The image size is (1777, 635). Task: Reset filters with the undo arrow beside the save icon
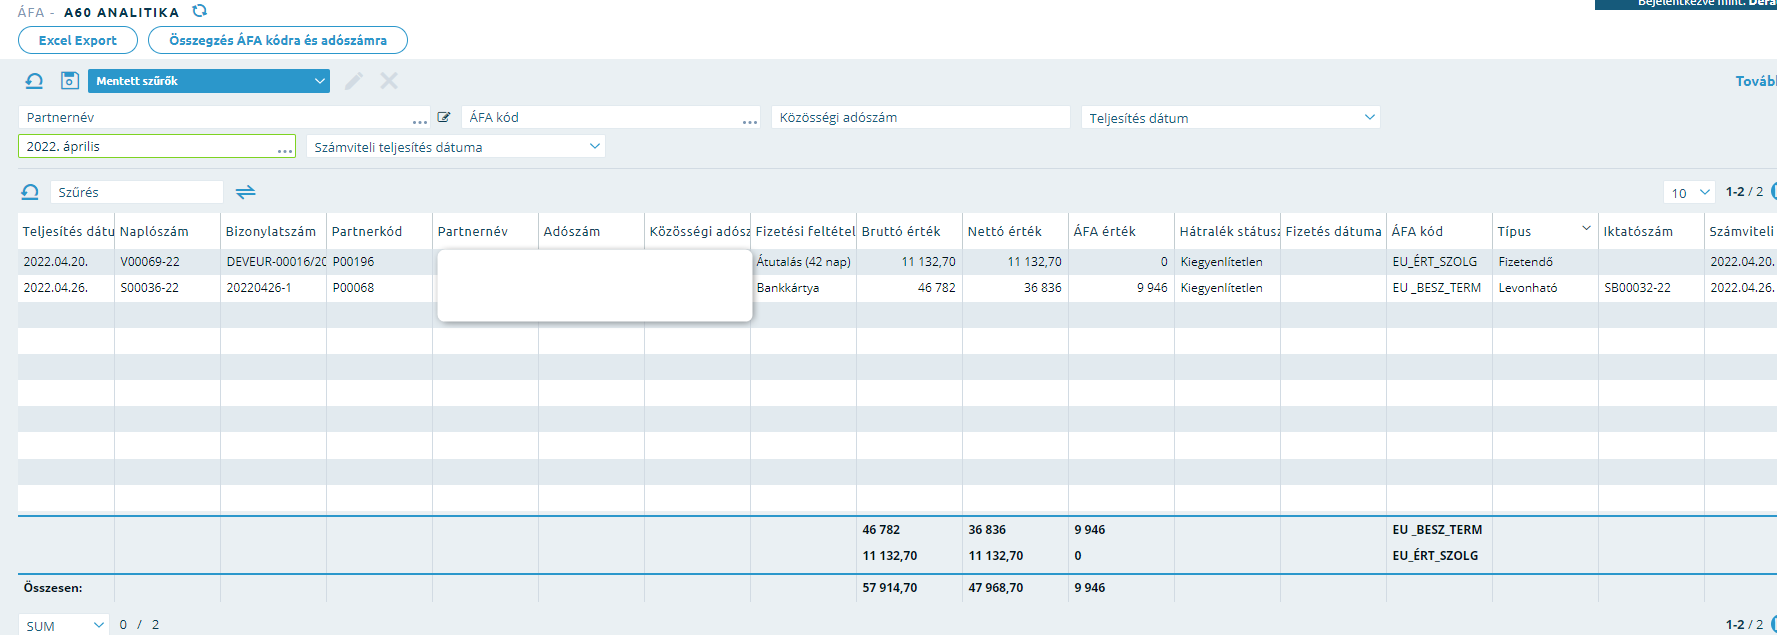tap(34, 81)
